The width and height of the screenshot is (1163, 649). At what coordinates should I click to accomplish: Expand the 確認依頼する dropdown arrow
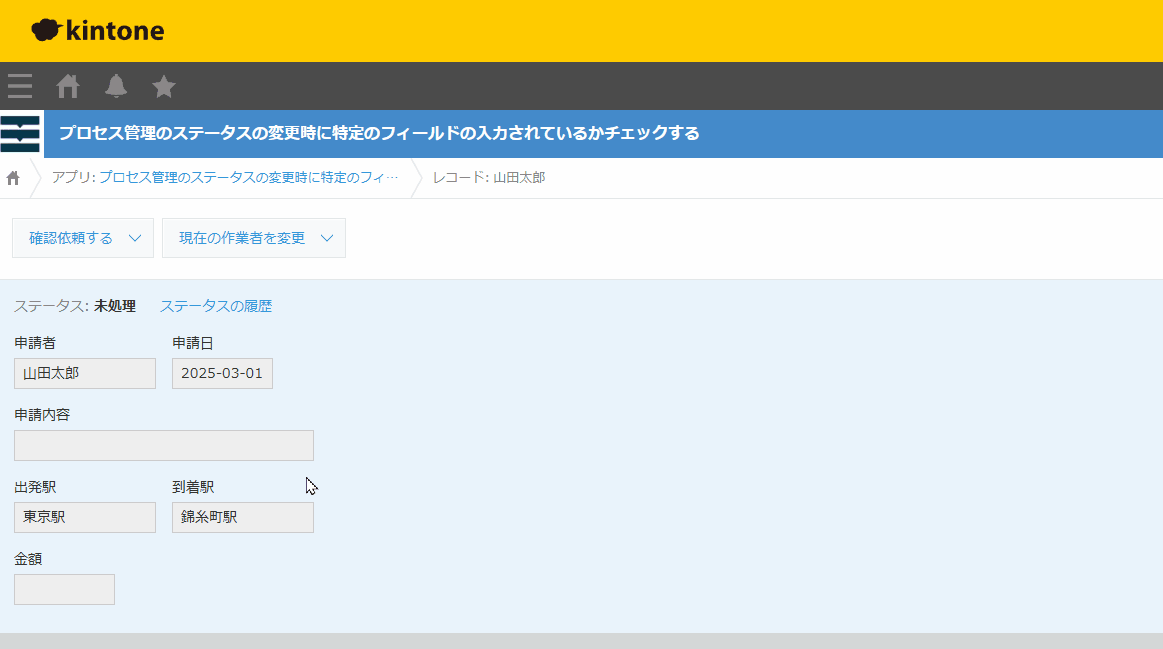coord(136,238)
